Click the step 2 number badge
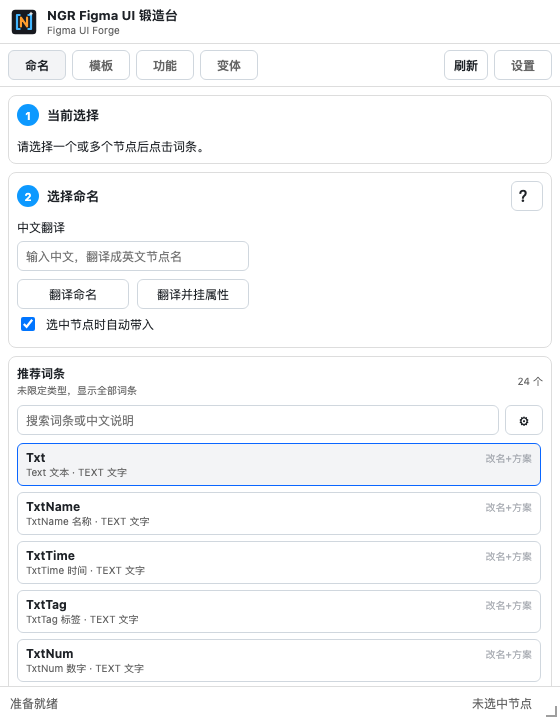Screen dimensions: 560x720 click(28, 197)
